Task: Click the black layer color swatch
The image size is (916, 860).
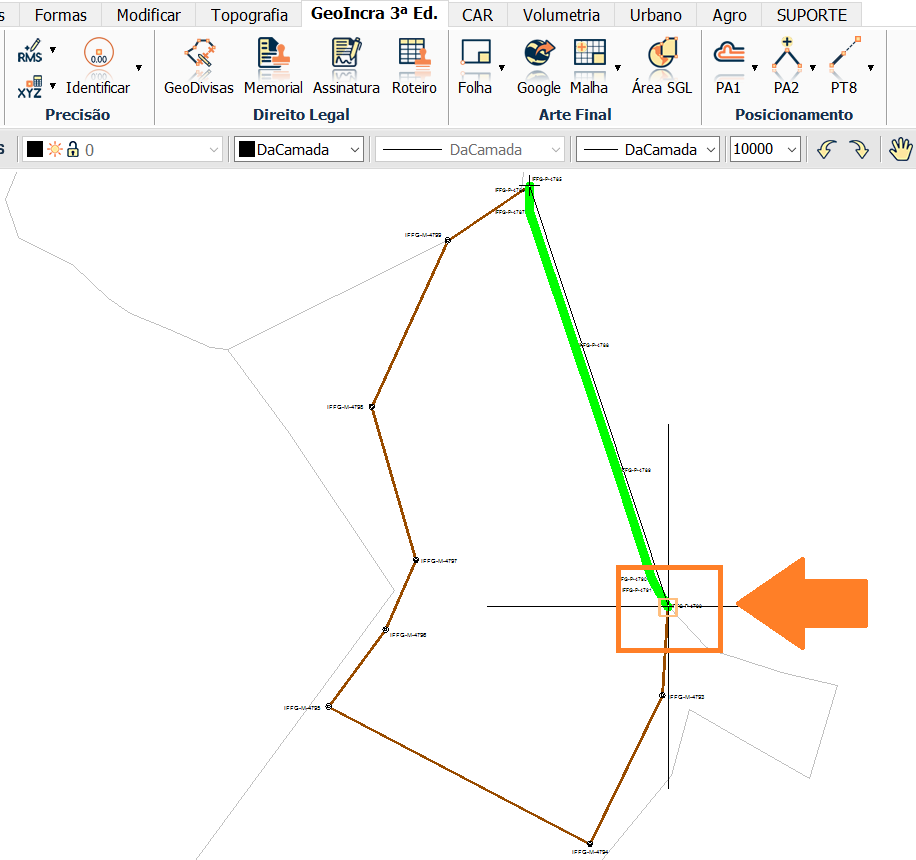Action: pos(35,149)
